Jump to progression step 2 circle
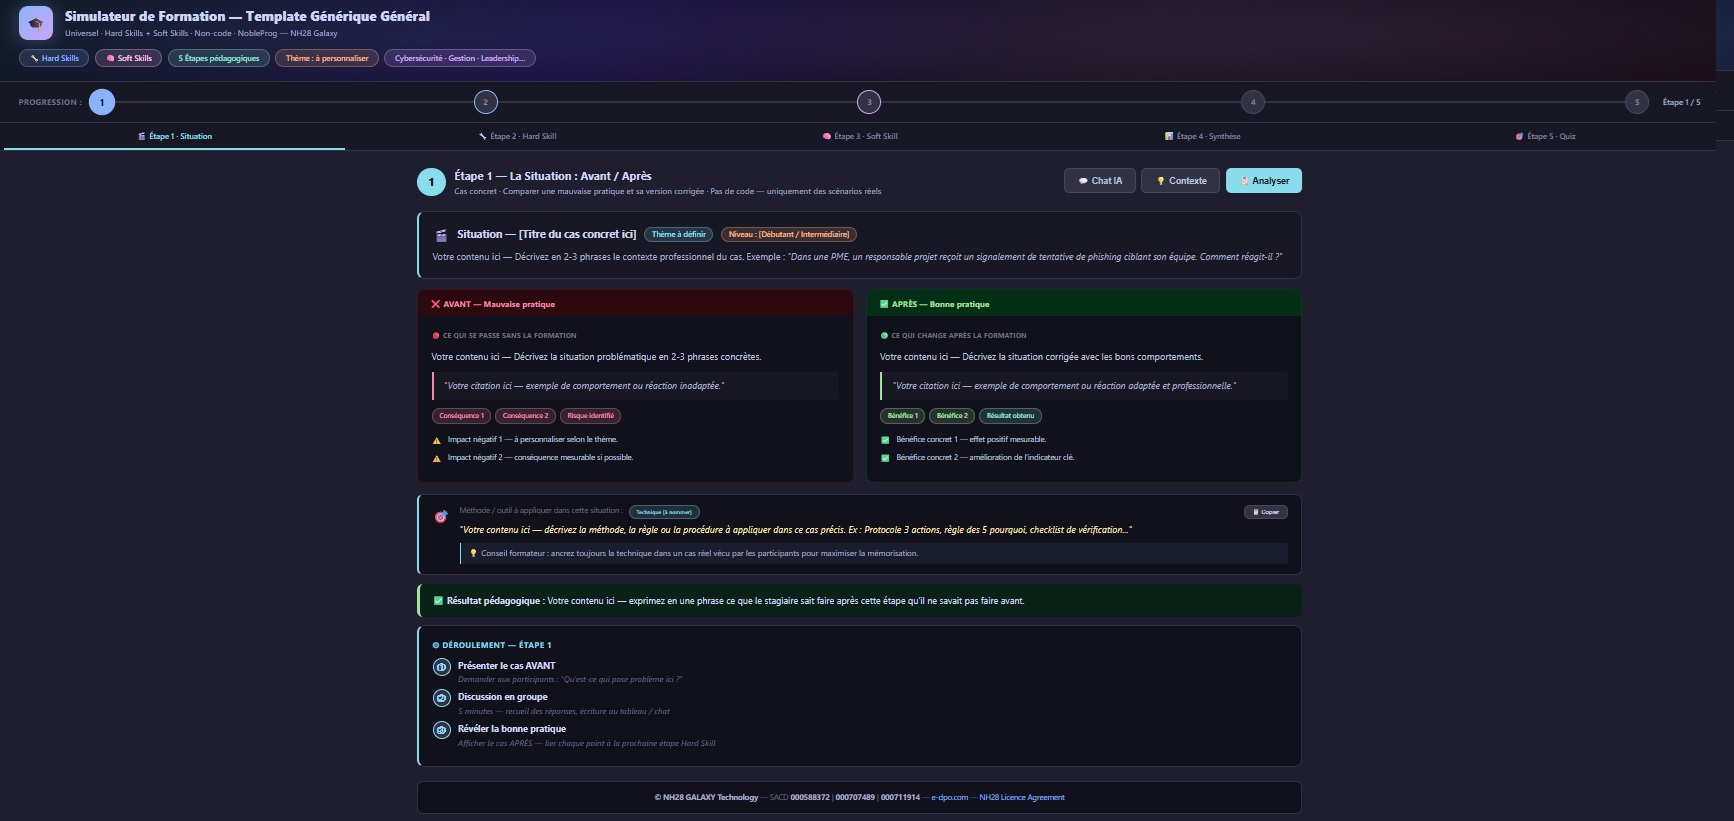The width and height of the screenshot is (1734, 821). point(485,102)
